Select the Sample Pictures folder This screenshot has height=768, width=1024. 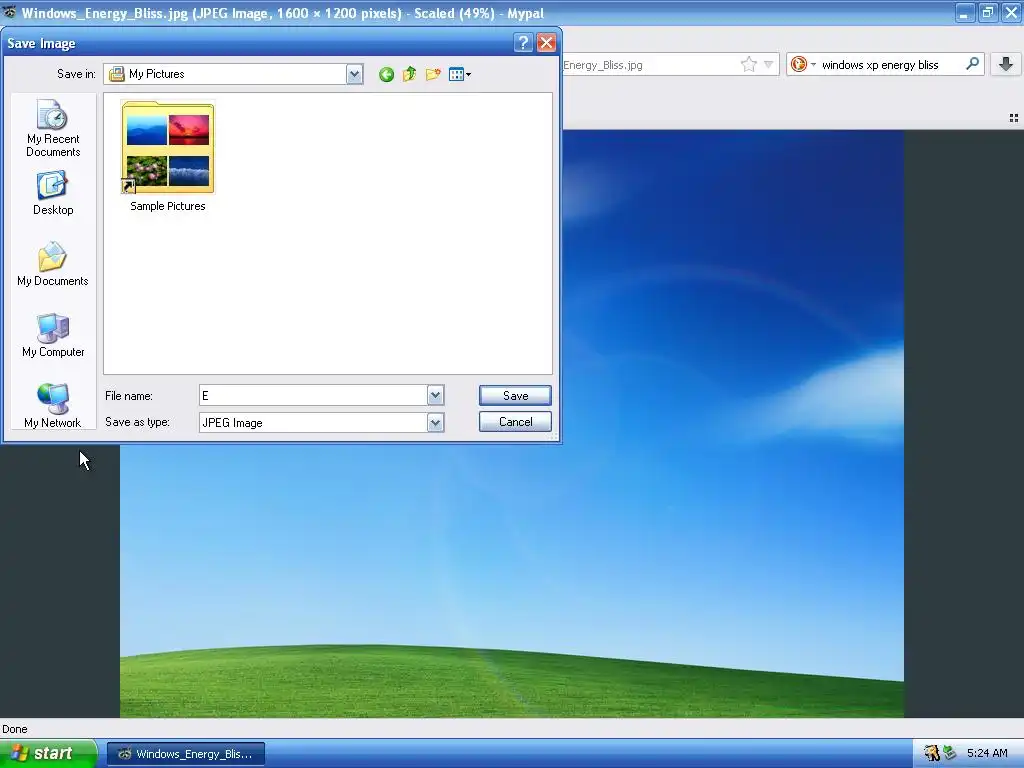(x=168, y=157)
